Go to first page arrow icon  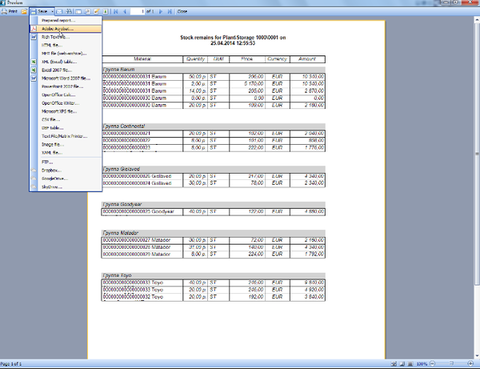tap(116, 11)
